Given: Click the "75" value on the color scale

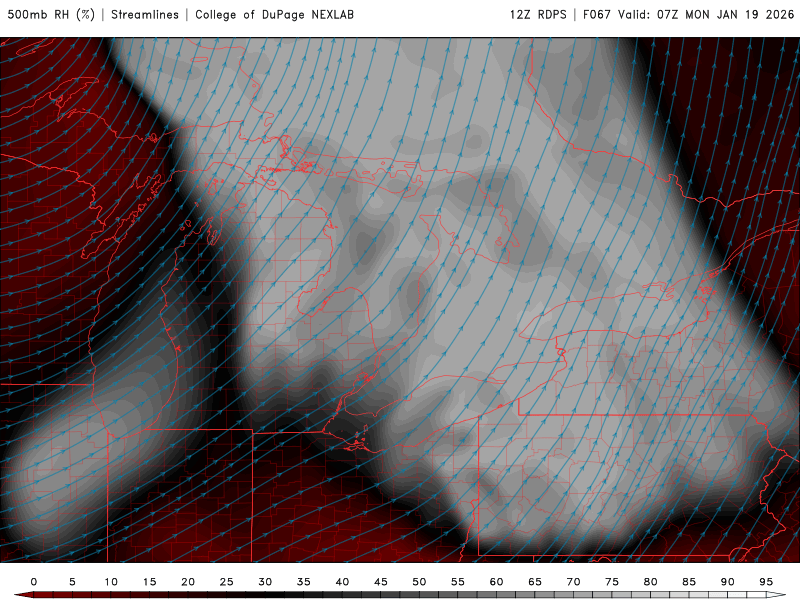Looking at the screenshot, I should pyautogui.click(x=612, y=582).
